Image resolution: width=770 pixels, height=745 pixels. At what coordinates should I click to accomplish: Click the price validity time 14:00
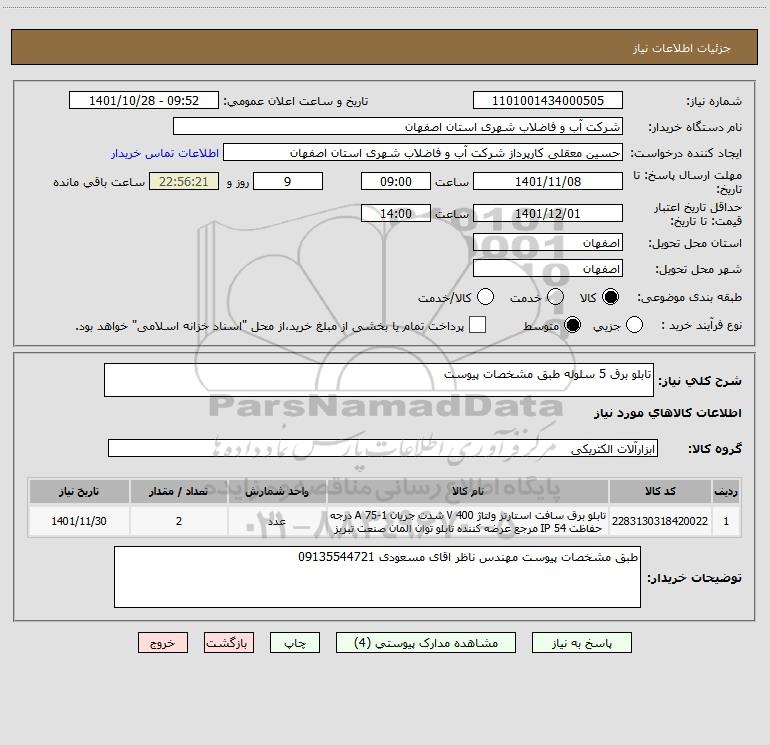396,213
